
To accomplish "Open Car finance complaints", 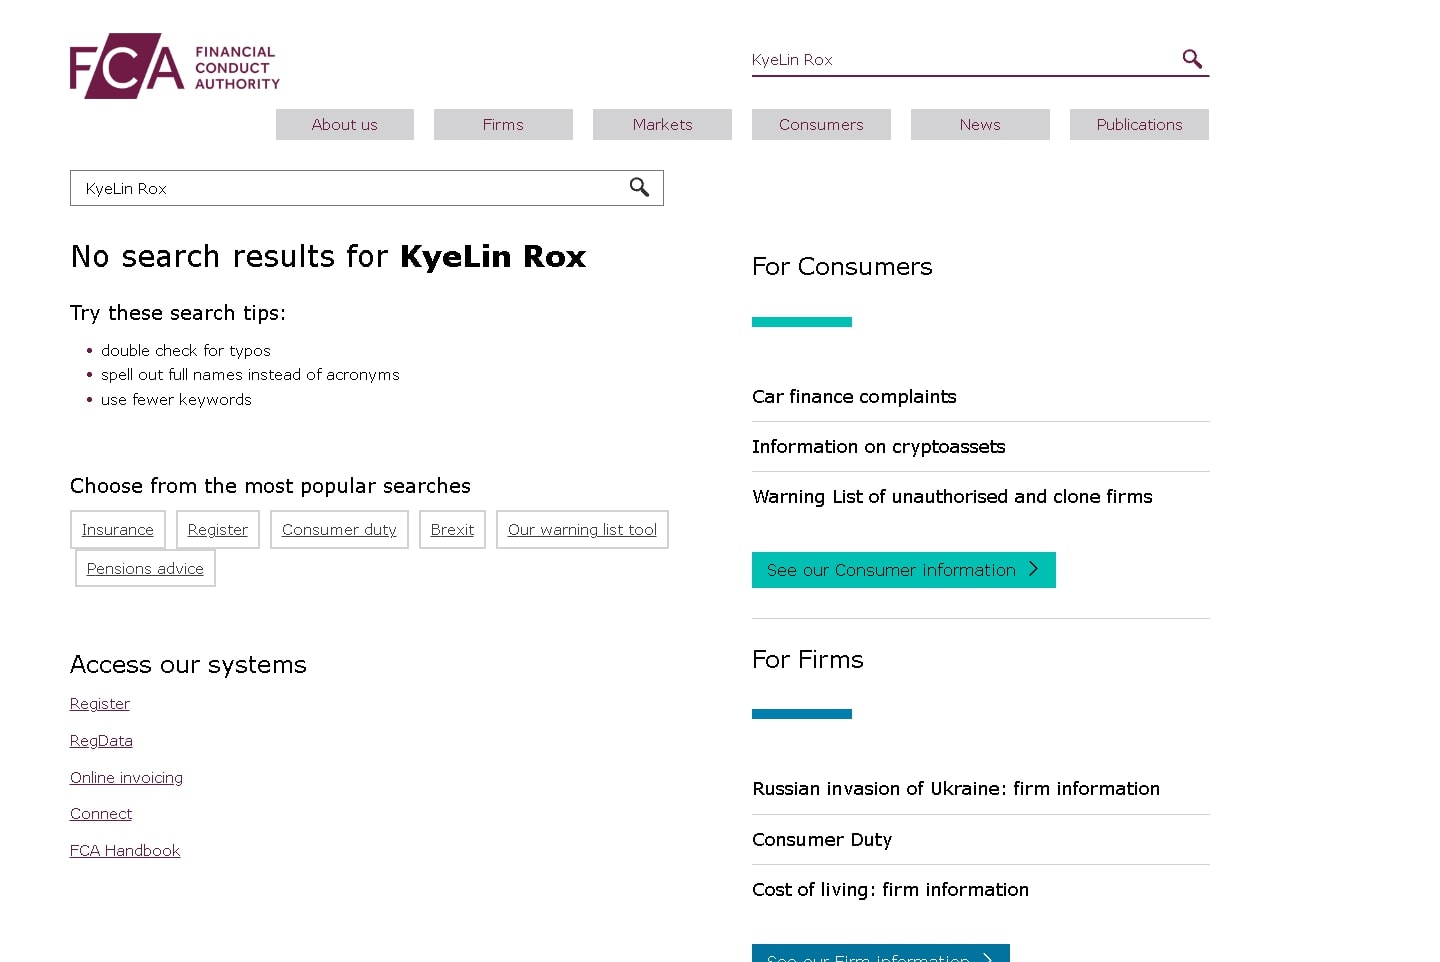I will coord(854,397).
